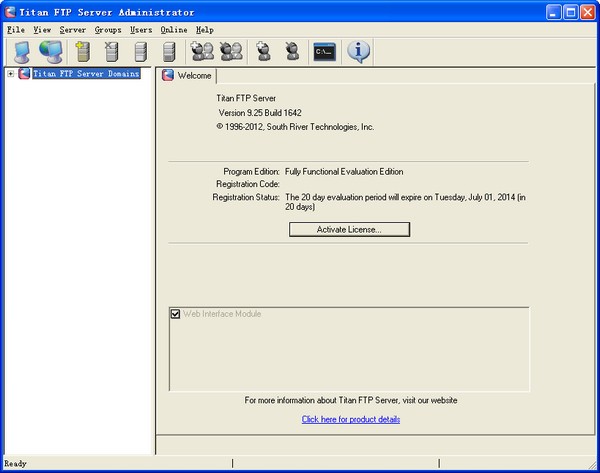Click the Activate License button
This screenshot has width=600, height=473.
pos(349,229)
